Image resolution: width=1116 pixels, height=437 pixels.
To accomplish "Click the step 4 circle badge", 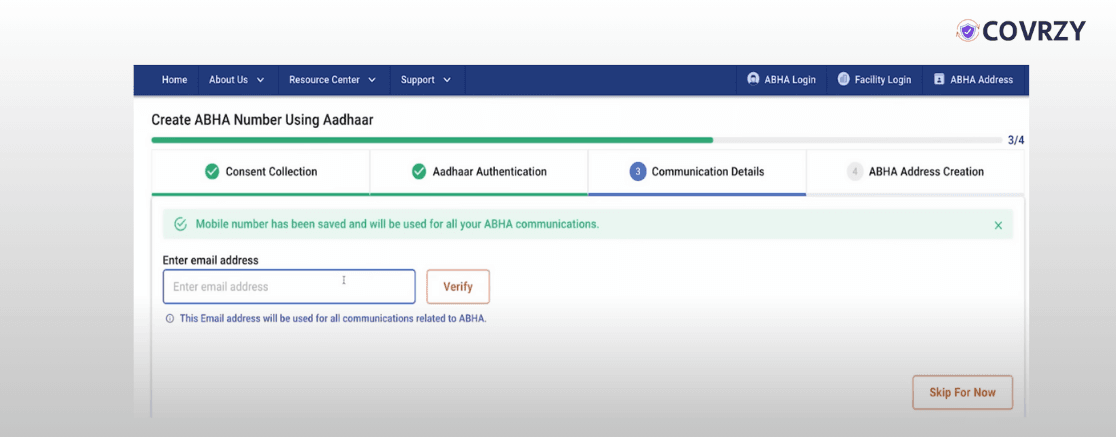I will pyautogui.click(x=855, y=172).
